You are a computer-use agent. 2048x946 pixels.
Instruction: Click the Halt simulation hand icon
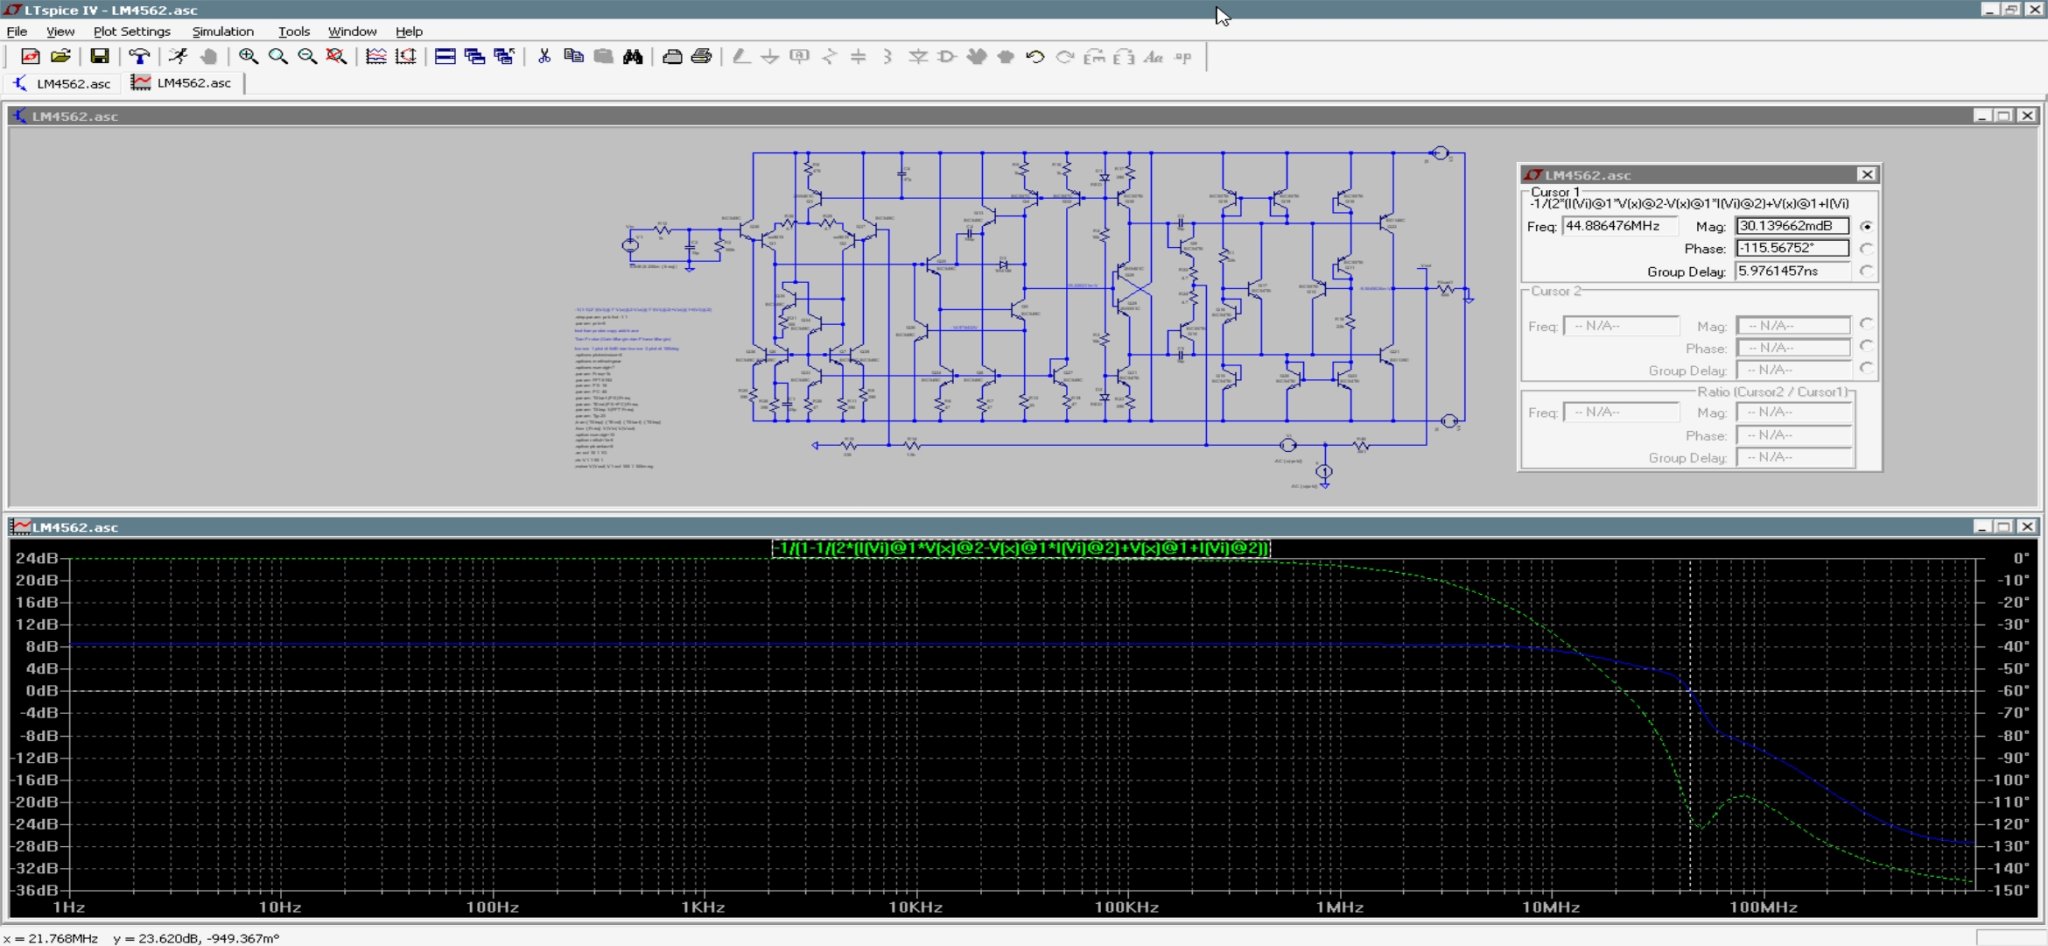pos(208,56)
